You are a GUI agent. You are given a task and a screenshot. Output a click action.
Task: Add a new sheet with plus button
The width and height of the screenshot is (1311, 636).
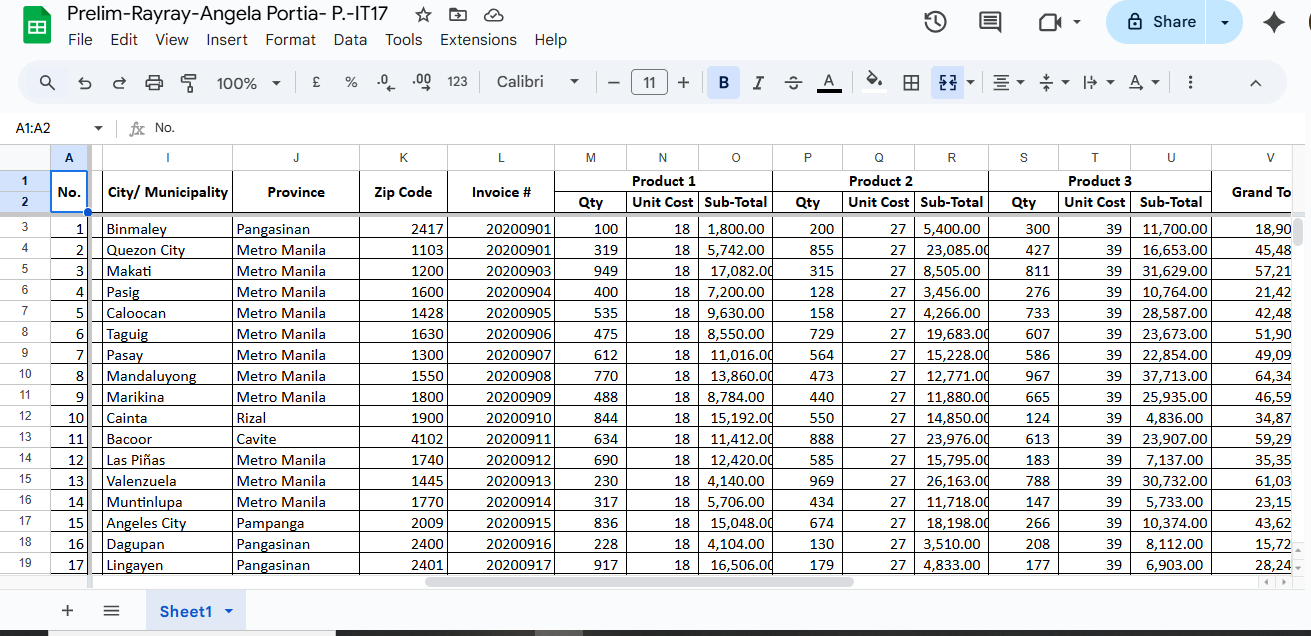(68, 611)
